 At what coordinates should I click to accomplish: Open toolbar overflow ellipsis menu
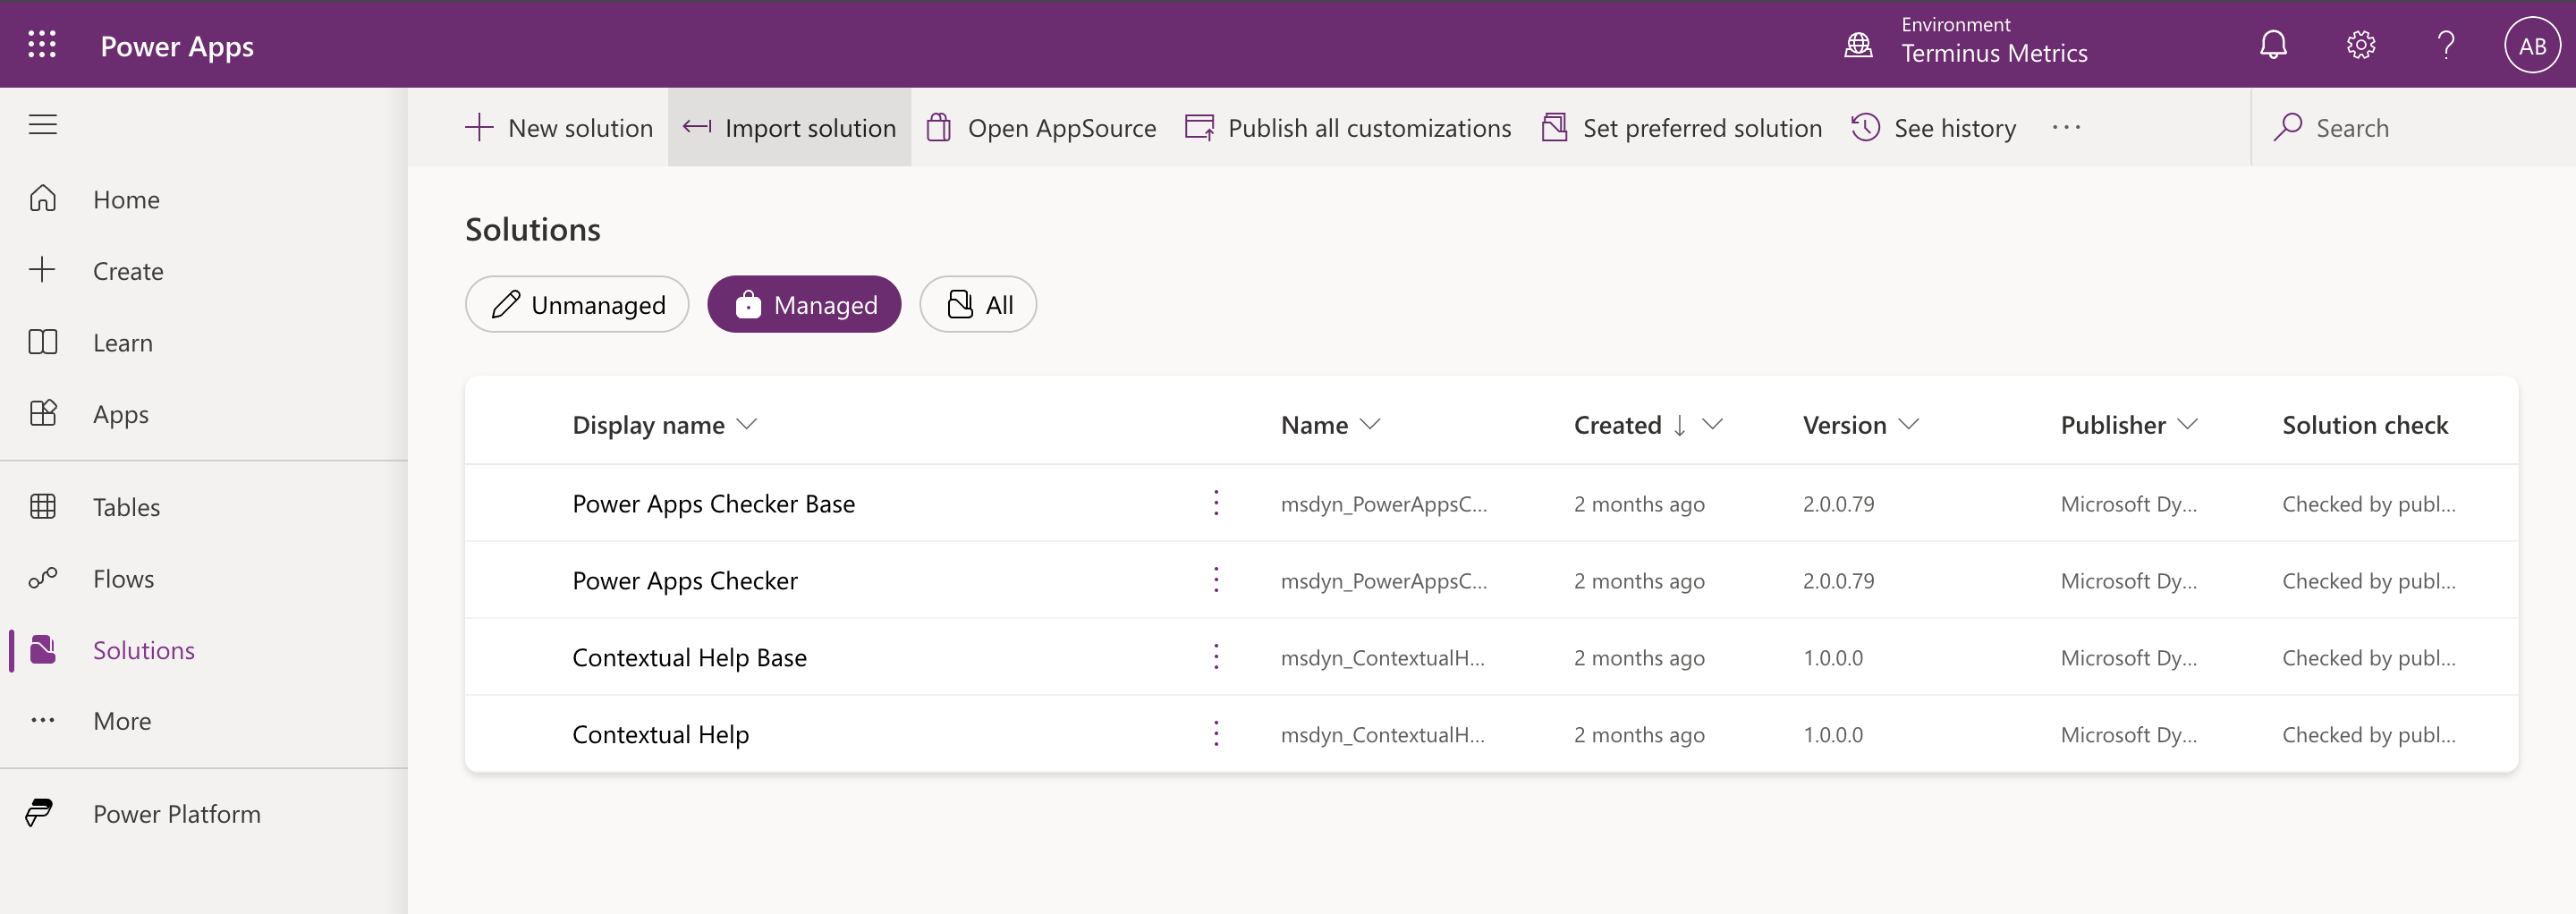point(2066,128)
